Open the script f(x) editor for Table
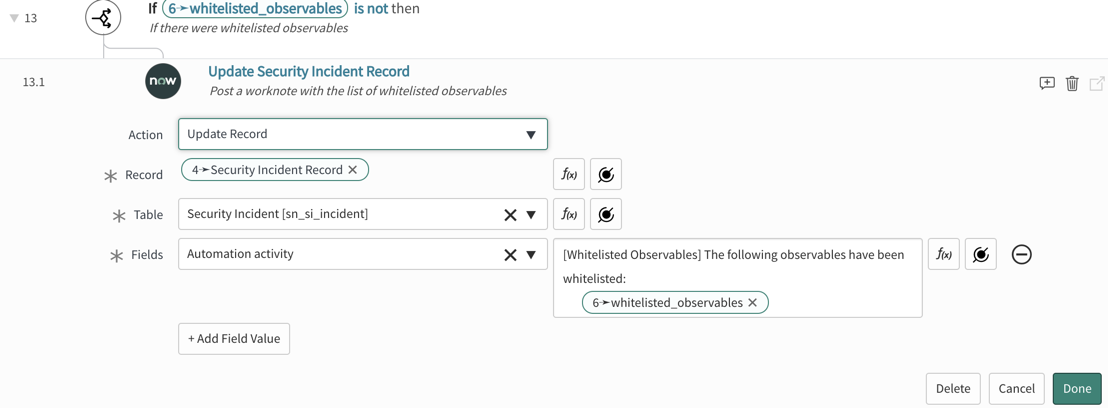The image size is (1108, 408). tap(569, 214)
